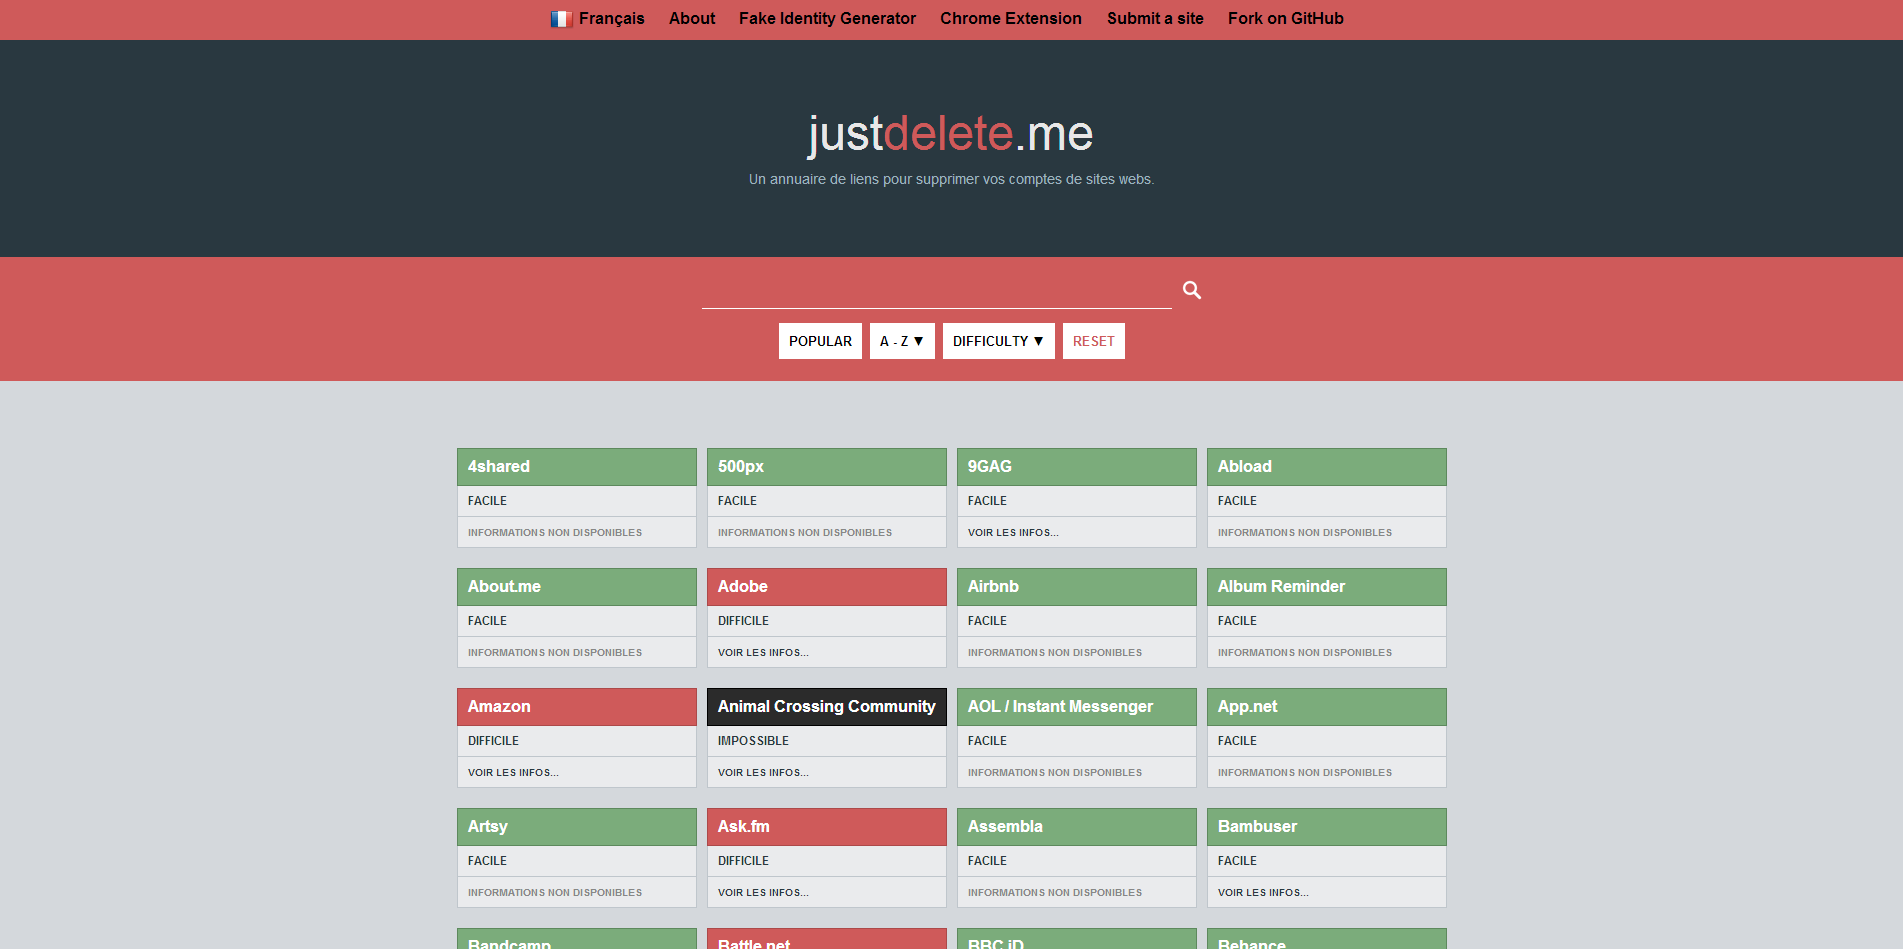Open the 4shared deletion link
The width and height of the screenshot is (1904, 949).
click(x=577, y=467)
